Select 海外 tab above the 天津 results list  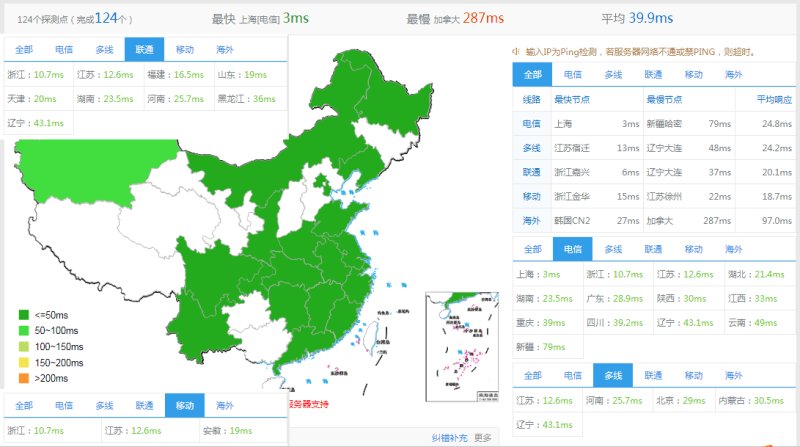pyautogui.click(x=224, y=49)
